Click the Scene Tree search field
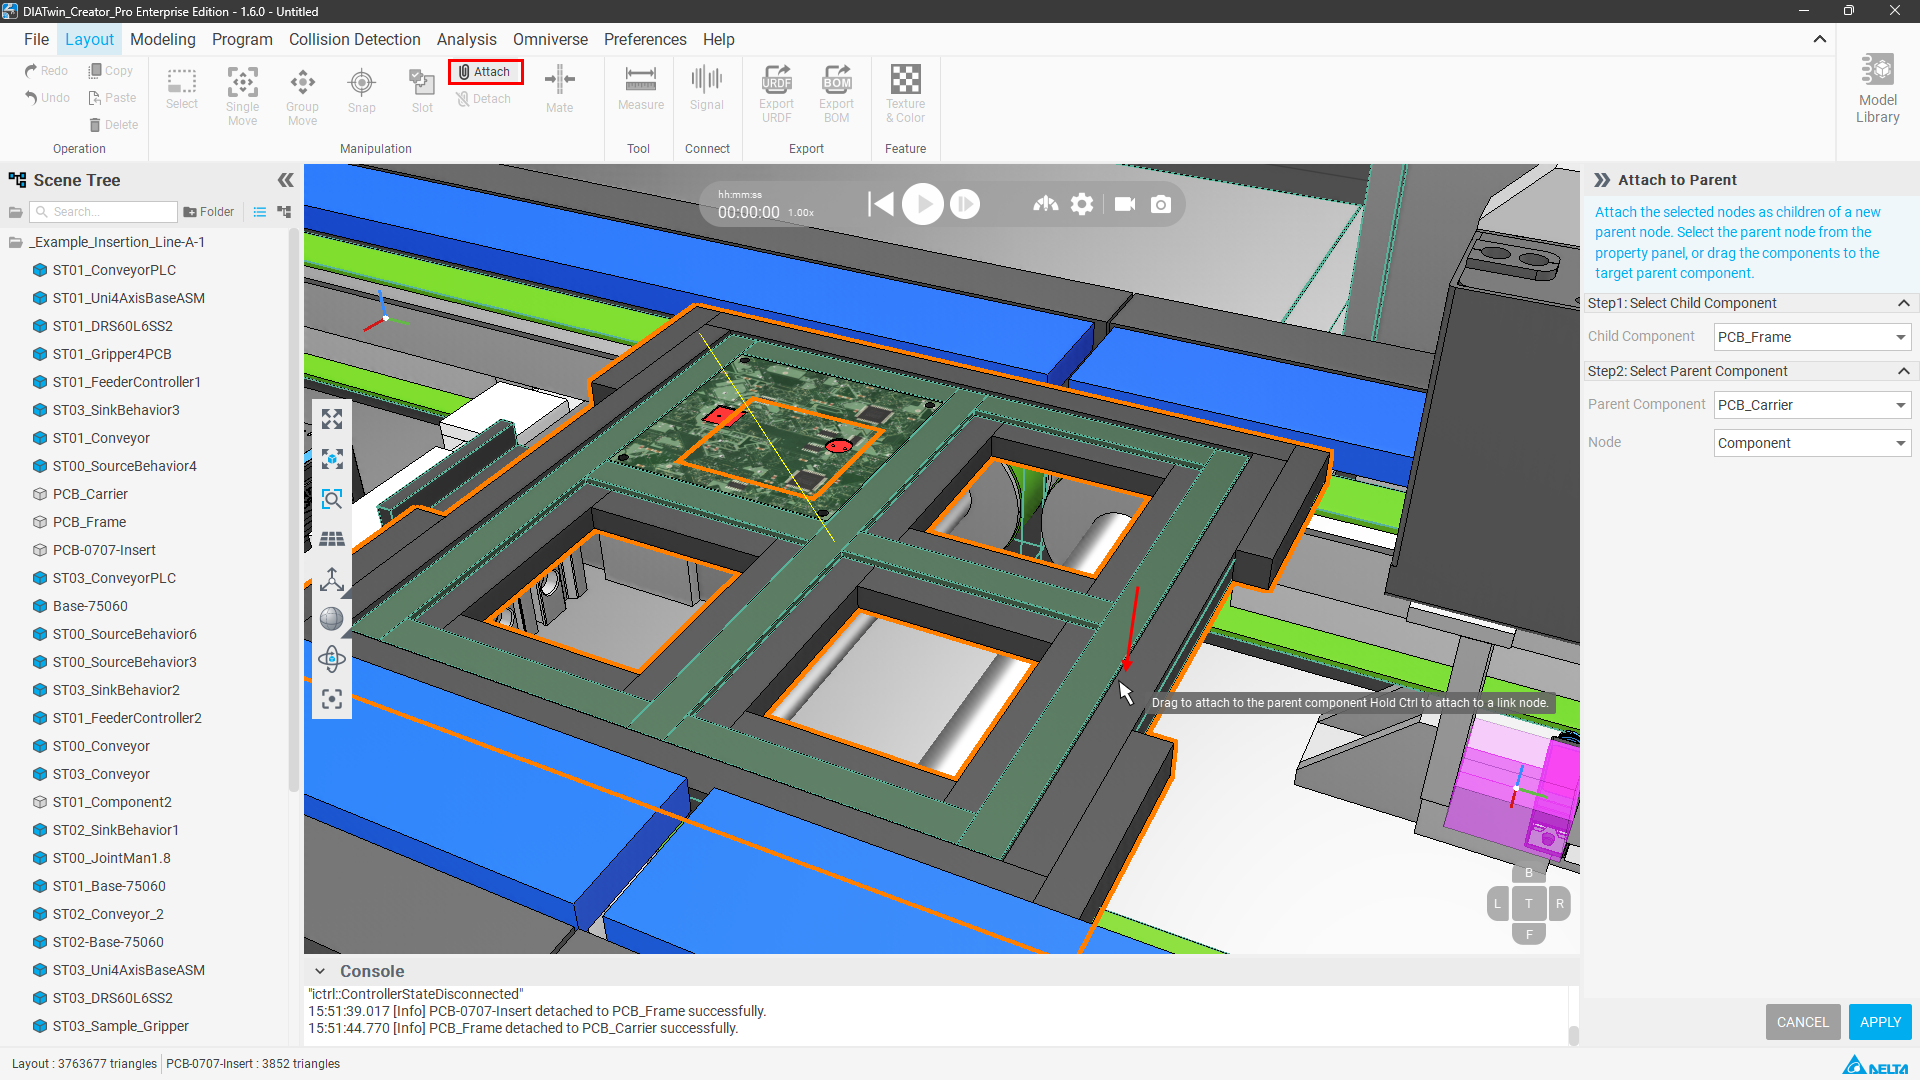 pos(104,212)
